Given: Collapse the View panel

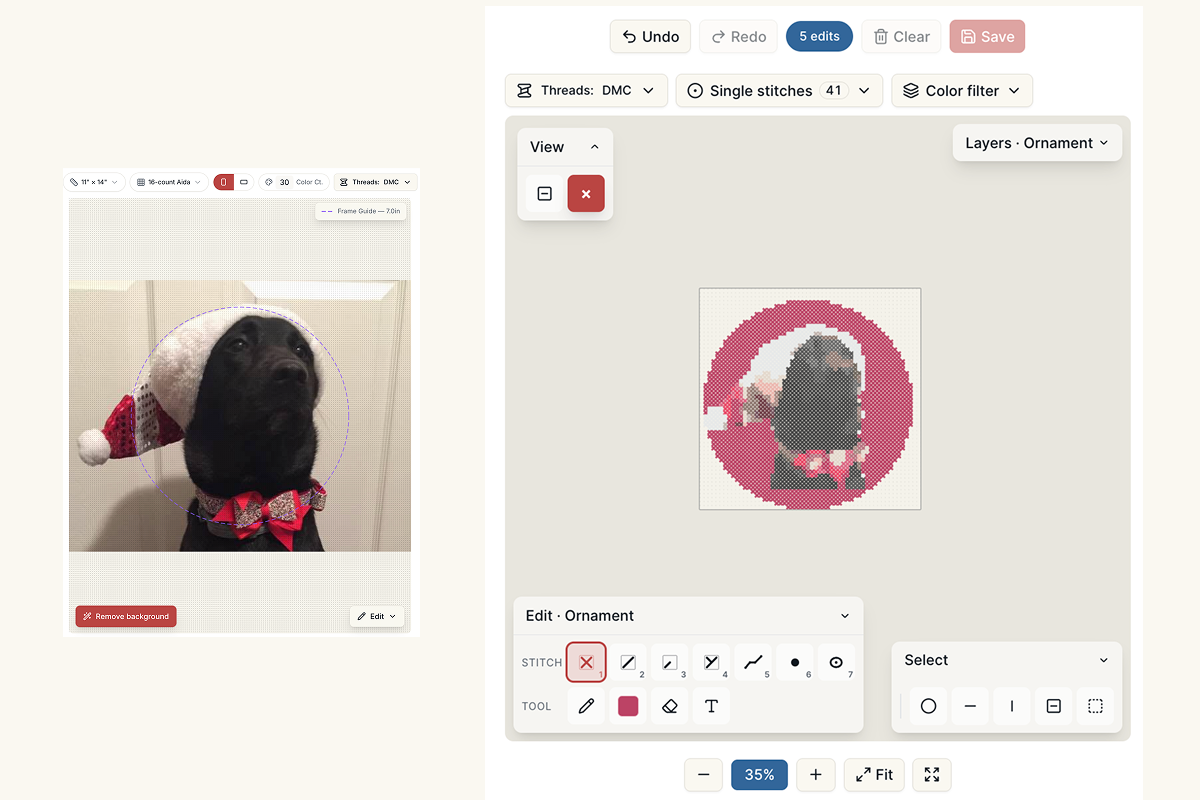Looking at the screenshot, I should click(595, 147).
